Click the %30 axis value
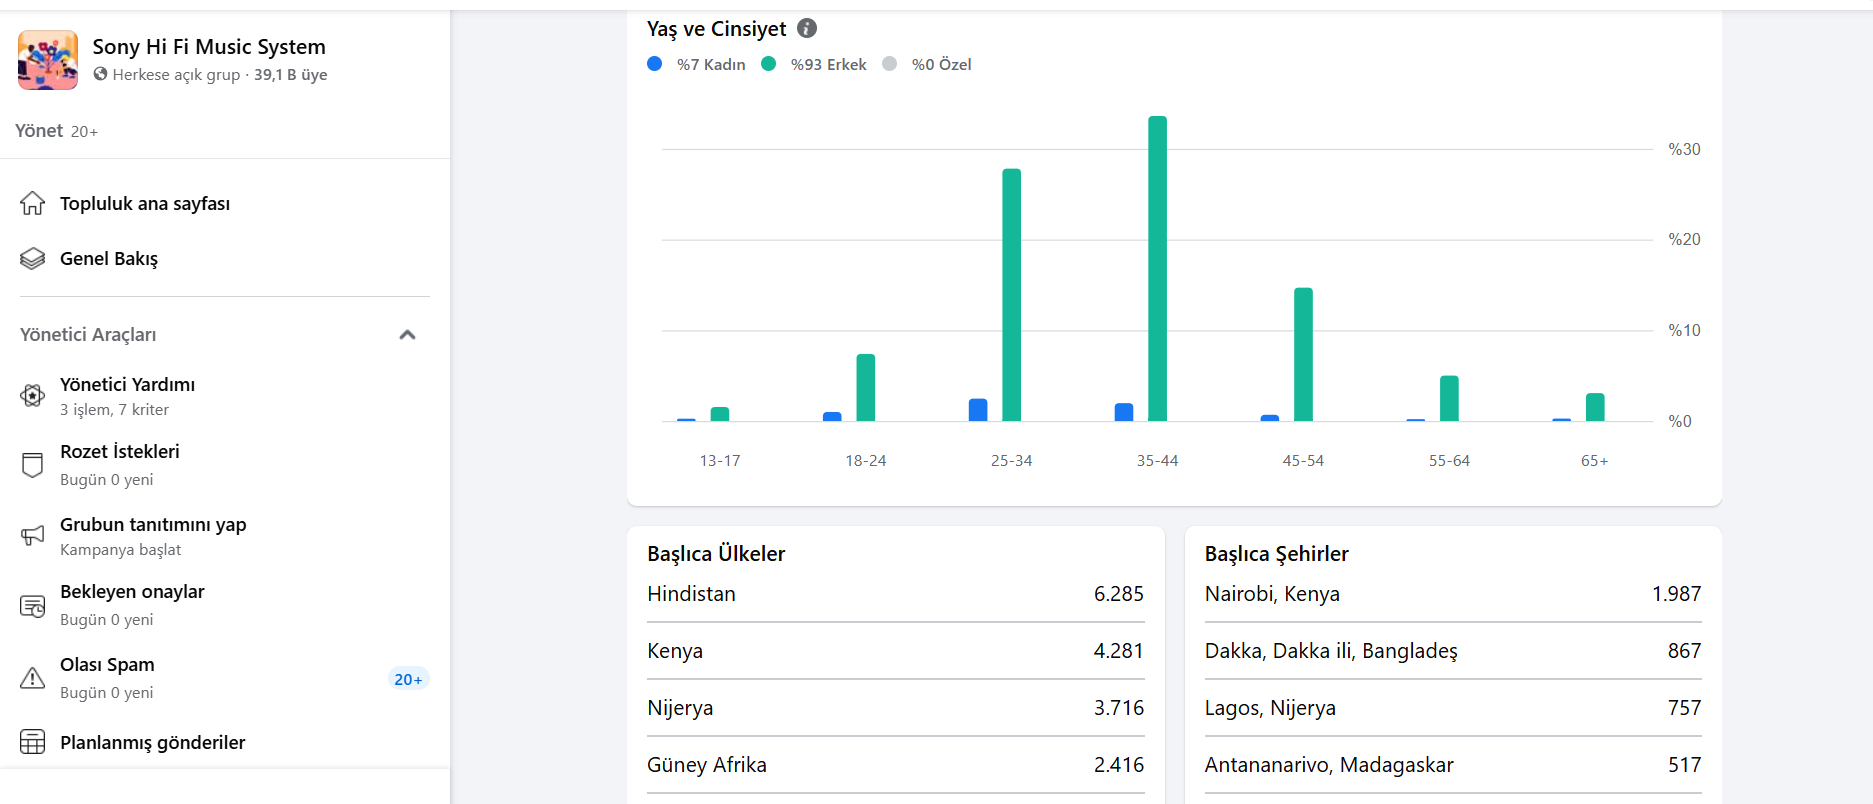 coord(1685,149)
